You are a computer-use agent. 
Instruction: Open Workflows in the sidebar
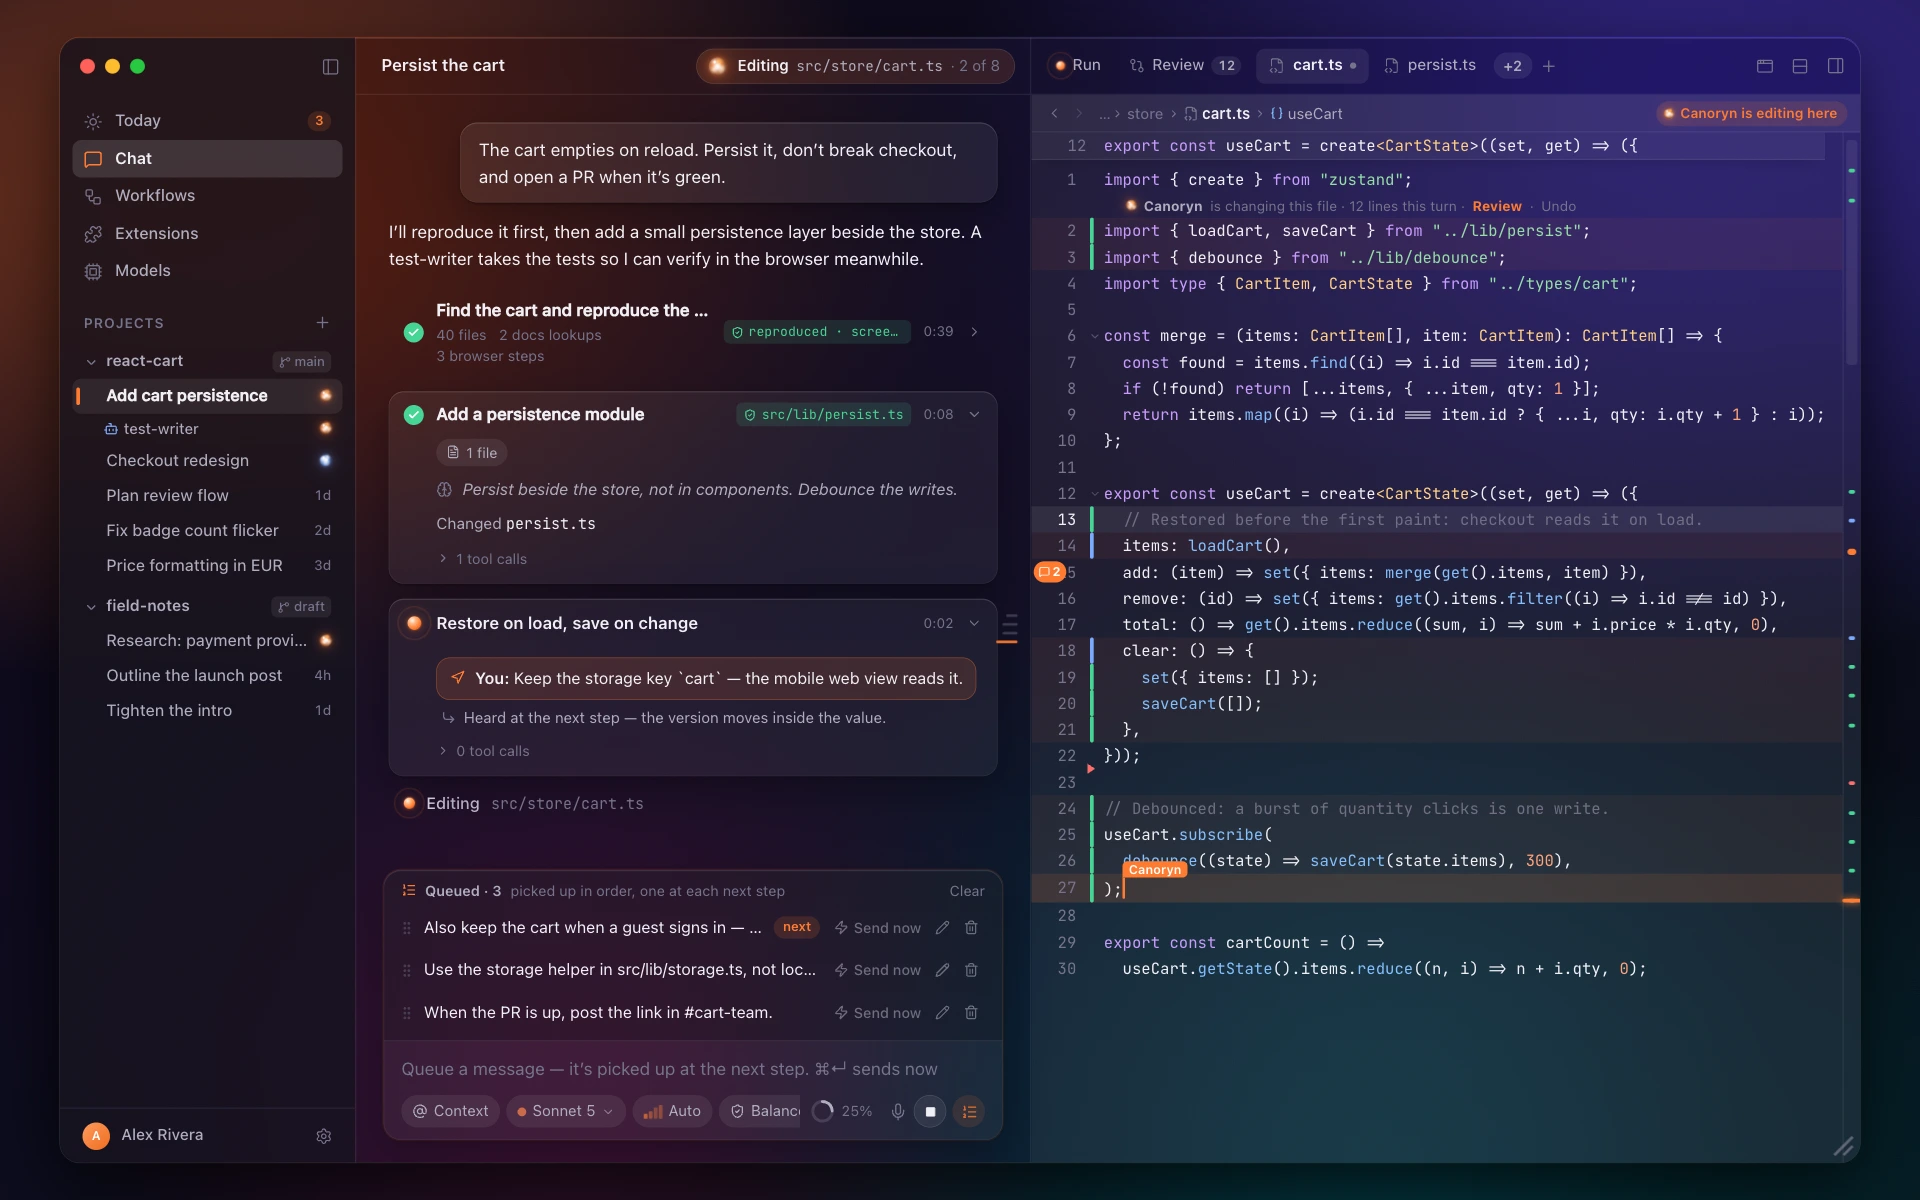207,196
